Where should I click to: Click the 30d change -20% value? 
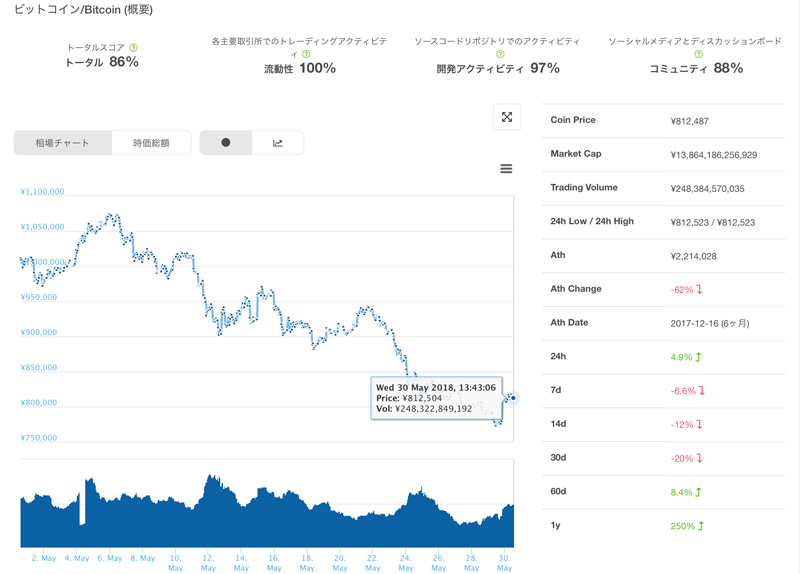tap(686, 458)
